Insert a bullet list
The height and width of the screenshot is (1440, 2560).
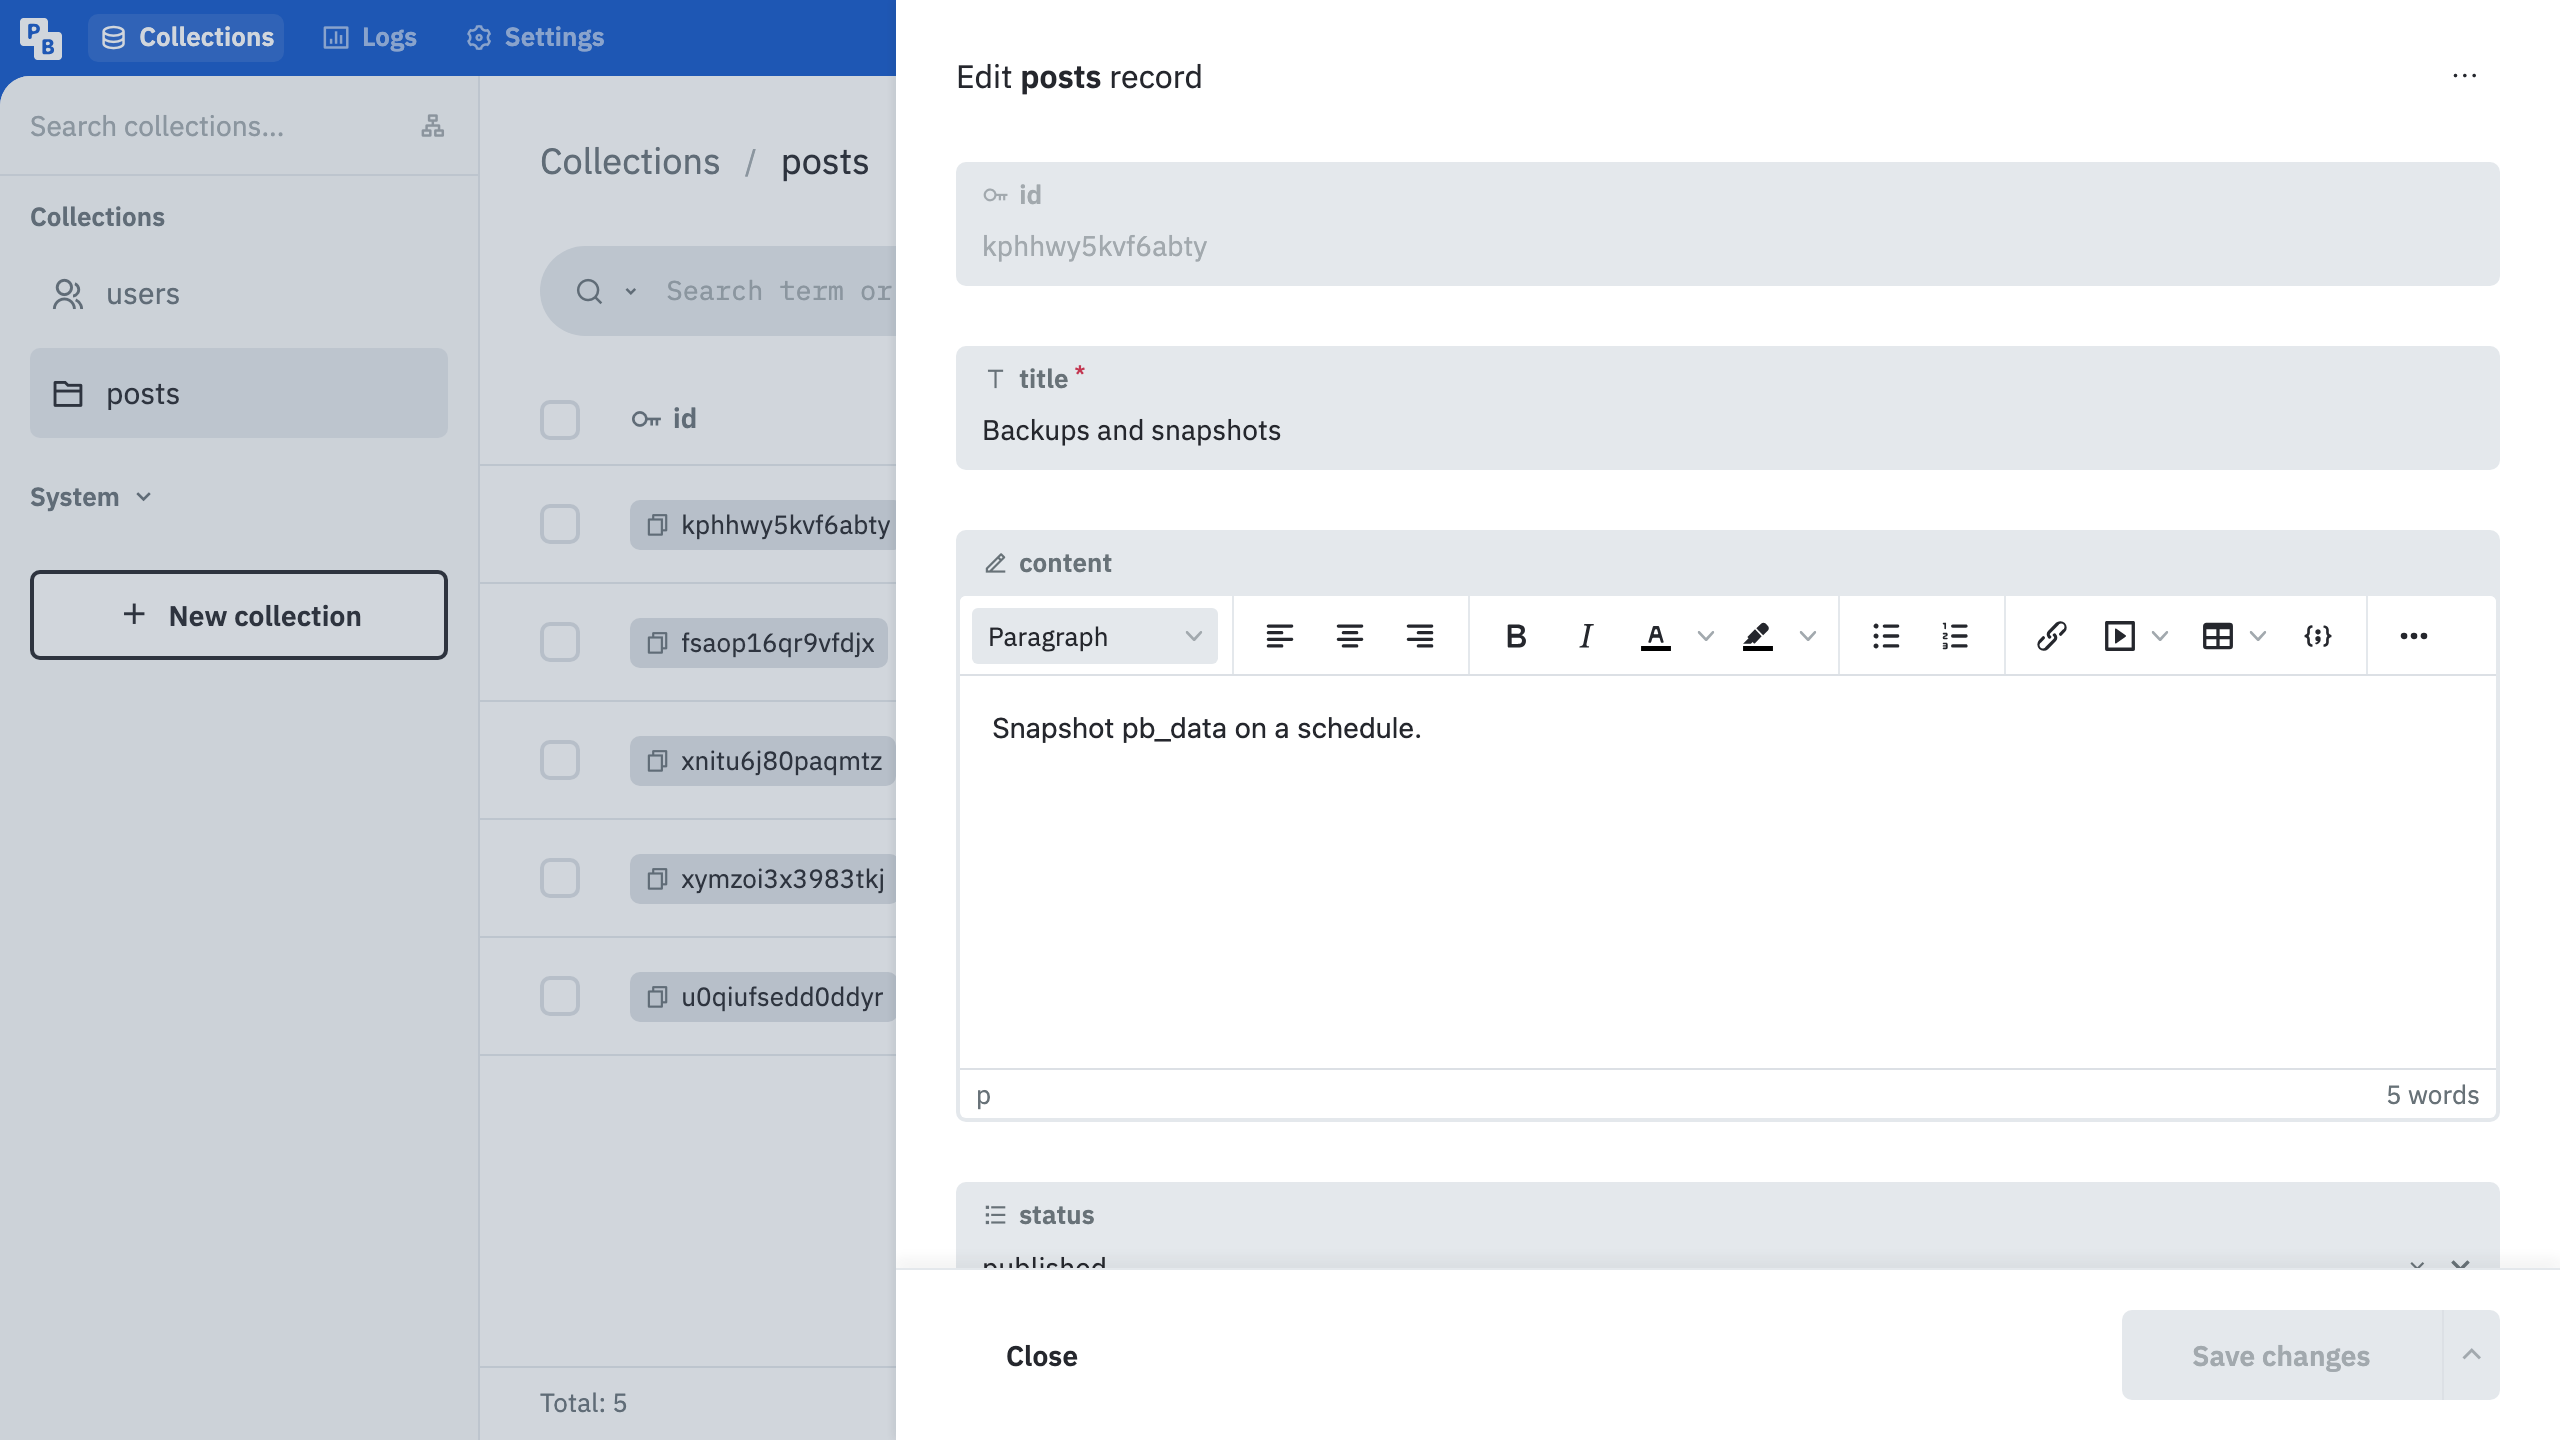(1886, 636)
